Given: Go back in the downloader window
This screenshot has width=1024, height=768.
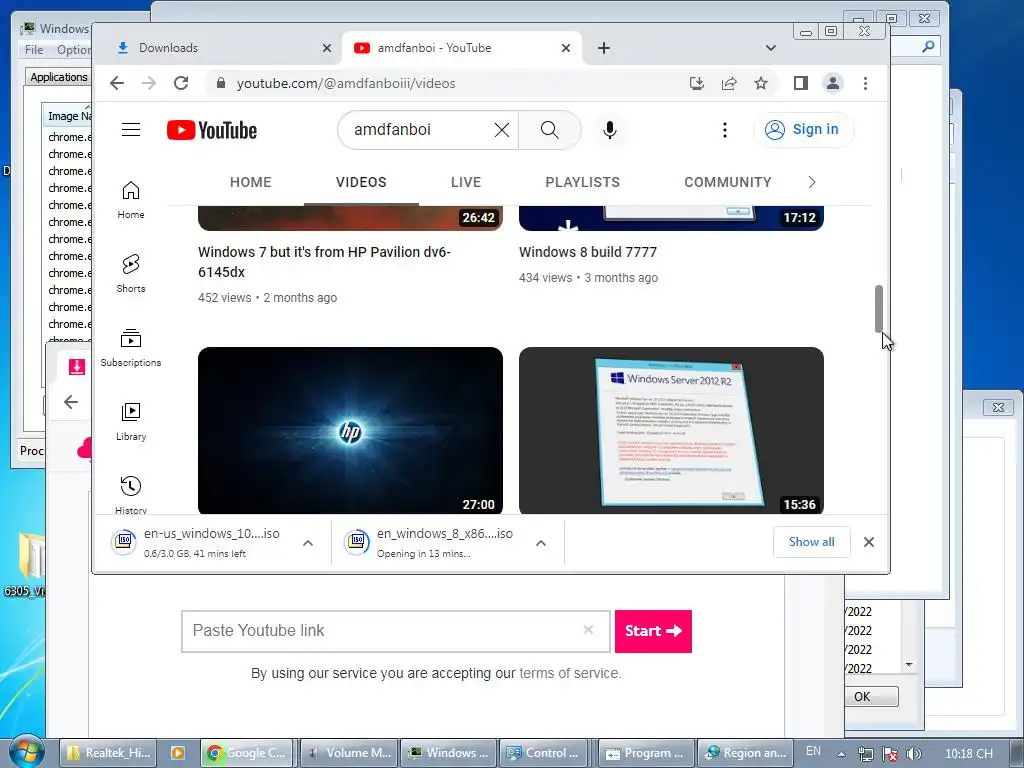Looking at the screenshot, I should pos(71,402).
